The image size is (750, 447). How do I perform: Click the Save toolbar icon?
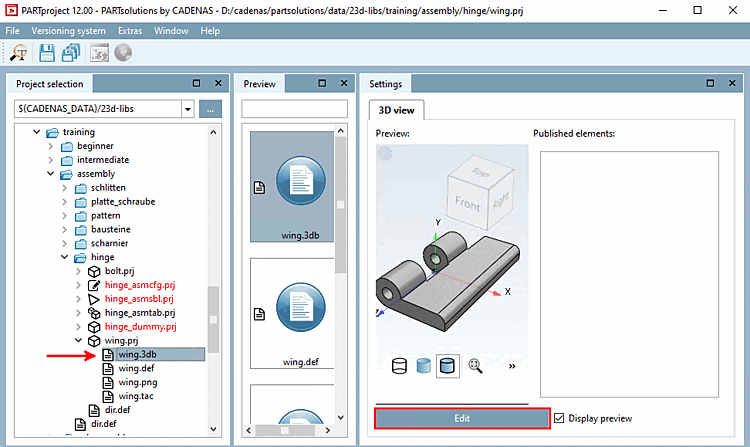(46, 53)
